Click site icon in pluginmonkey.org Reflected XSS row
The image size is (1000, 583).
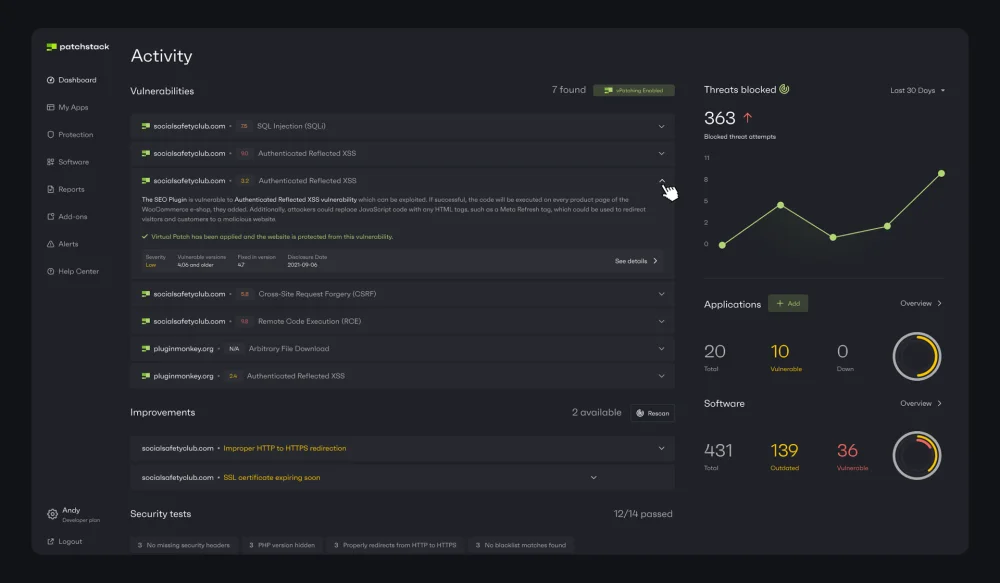(145, 376)
